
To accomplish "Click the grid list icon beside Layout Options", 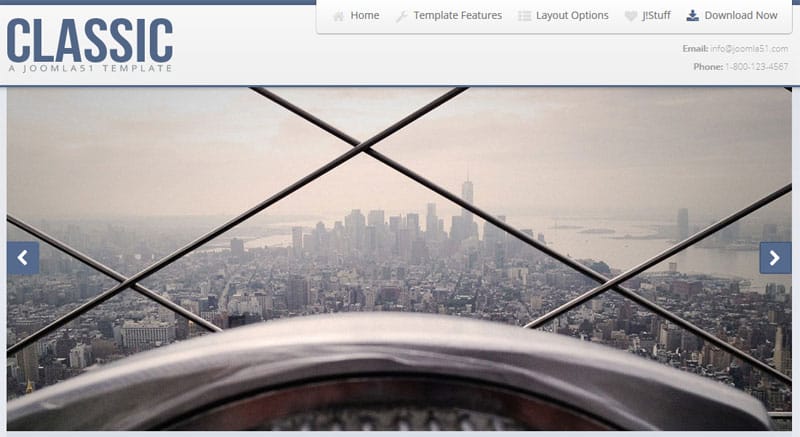I will [x=524, y=16].
